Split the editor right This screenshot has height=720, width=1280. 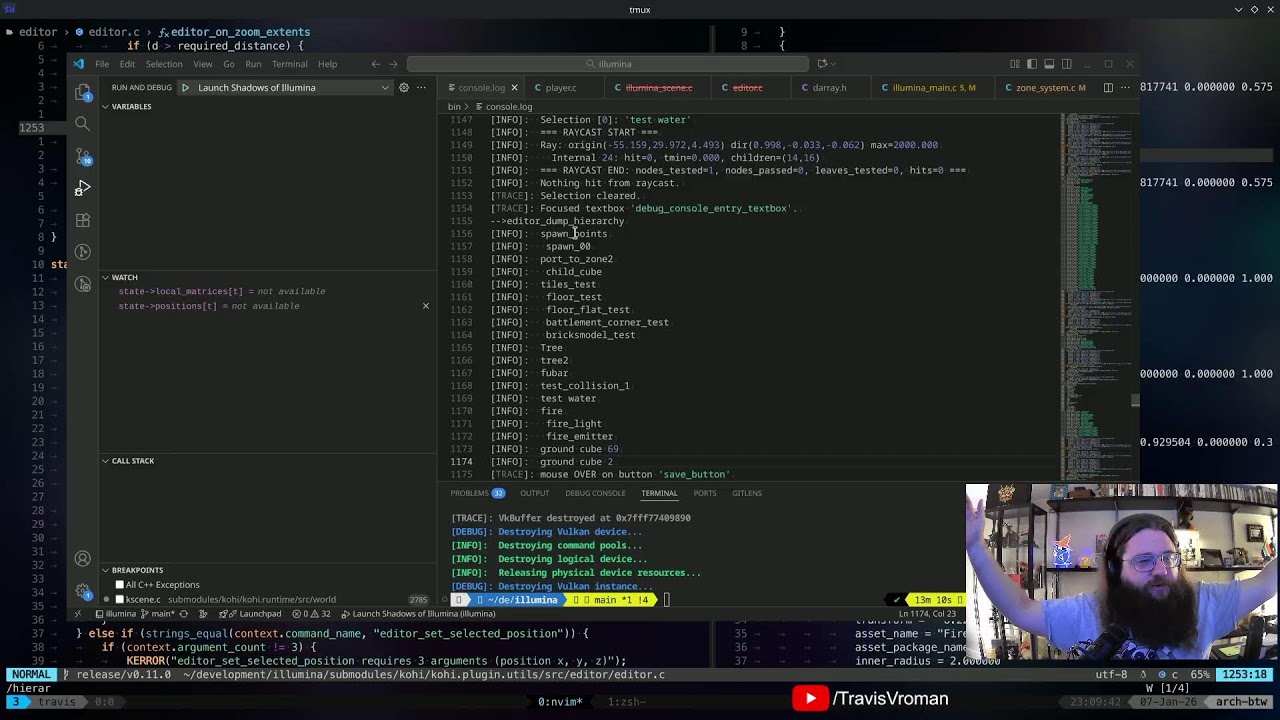[x=1107, y=87]
